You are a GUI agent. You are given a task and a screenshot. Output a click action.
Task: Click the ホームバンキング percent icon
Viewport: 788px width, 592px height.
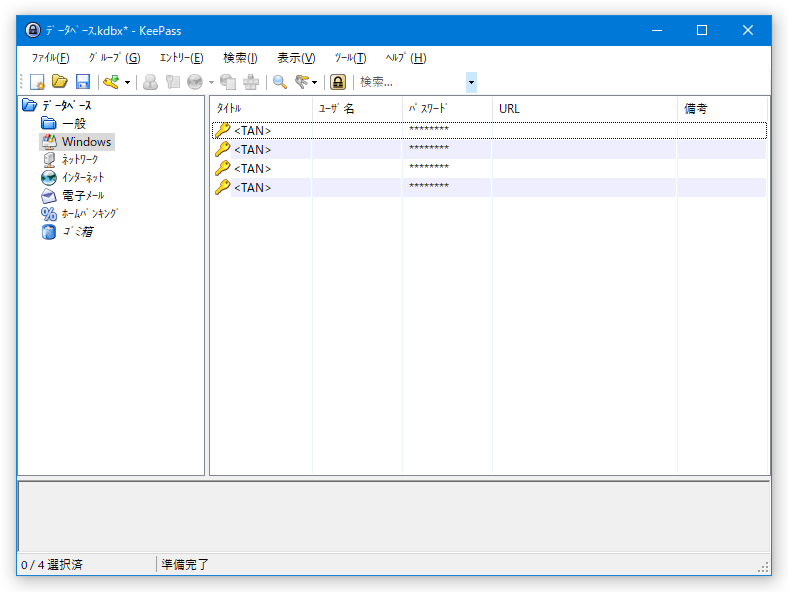tap(49, 214)
